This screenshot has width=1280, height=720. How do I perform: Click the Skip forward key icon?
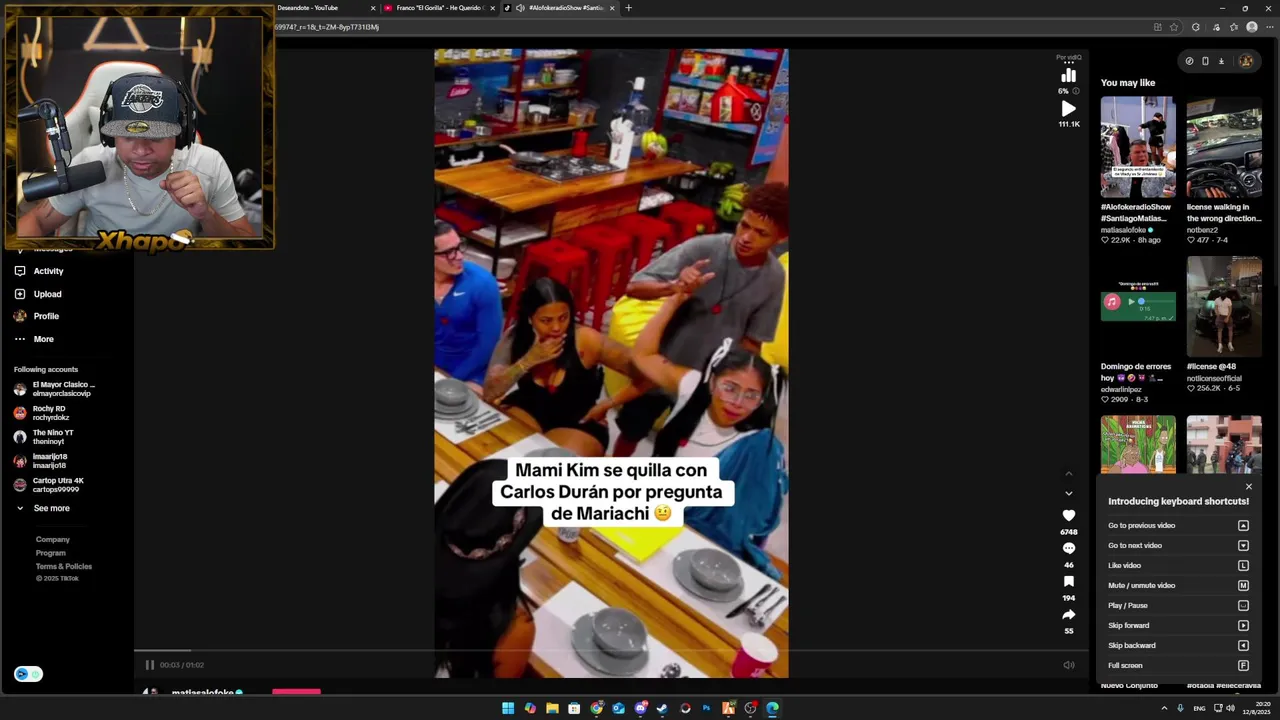coord(1243,626)
